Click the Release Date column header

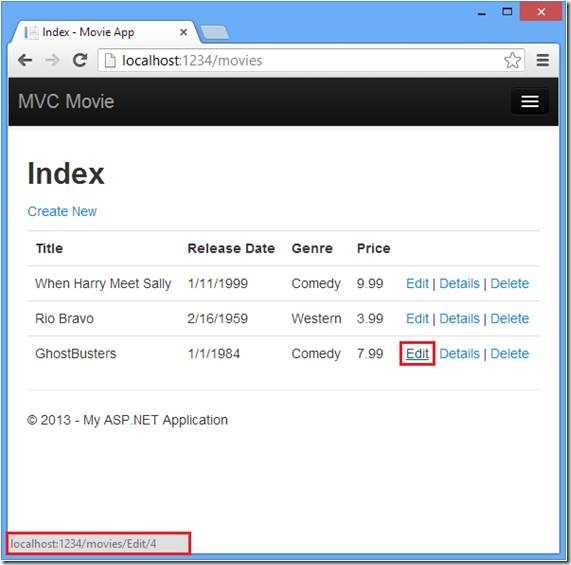click(x=231, y=249)
